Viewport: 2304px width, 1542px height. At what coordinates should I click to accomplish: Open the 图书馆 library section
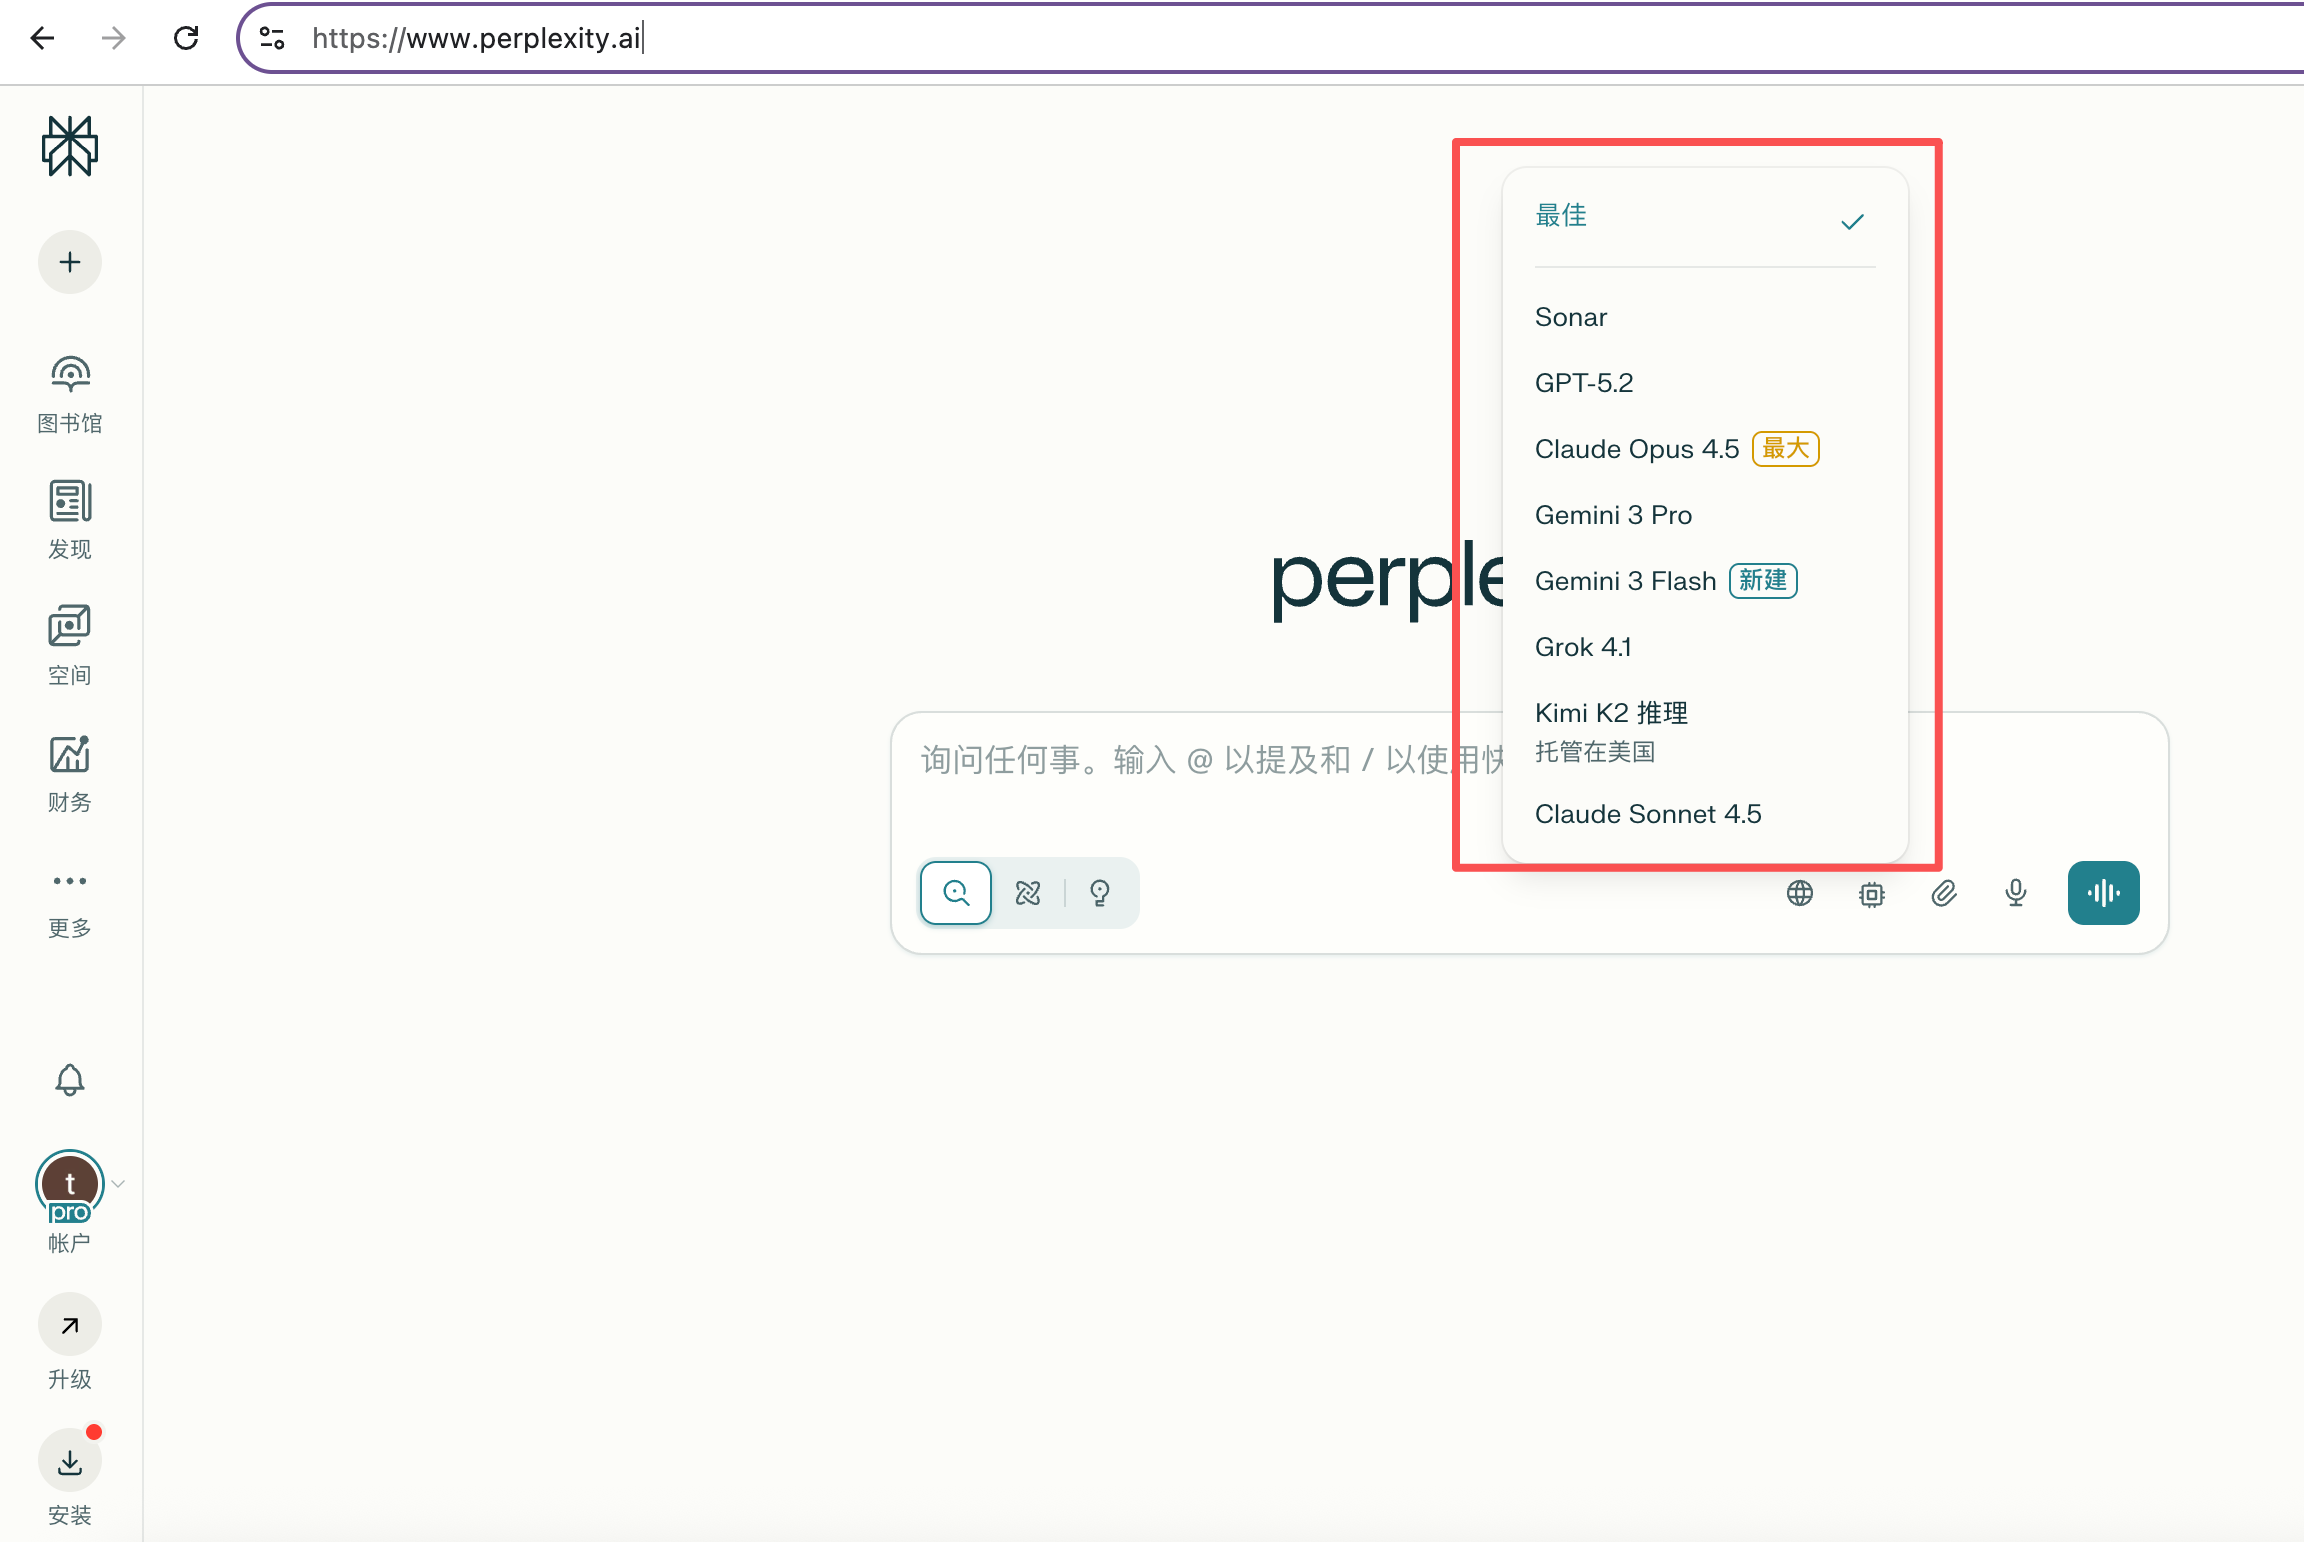70,396
